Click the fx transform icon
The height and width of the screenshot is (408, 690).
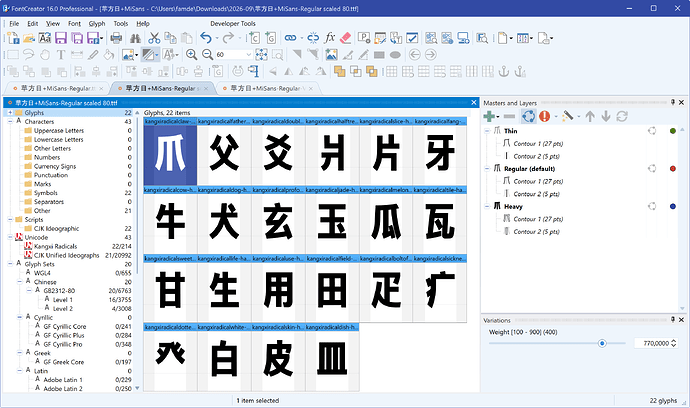click(330, 38)
